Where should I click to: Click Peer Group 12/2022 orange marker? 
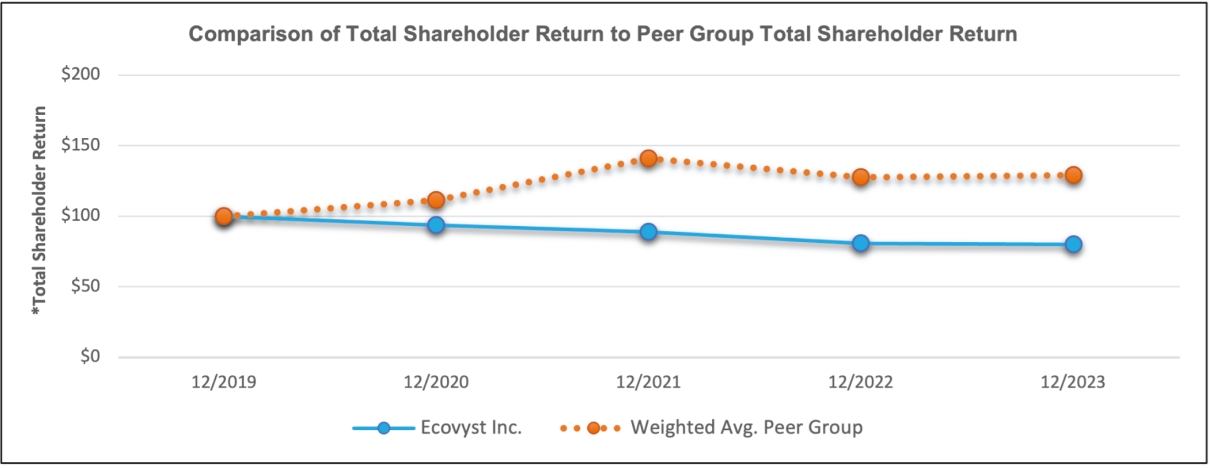pos(861,177)
